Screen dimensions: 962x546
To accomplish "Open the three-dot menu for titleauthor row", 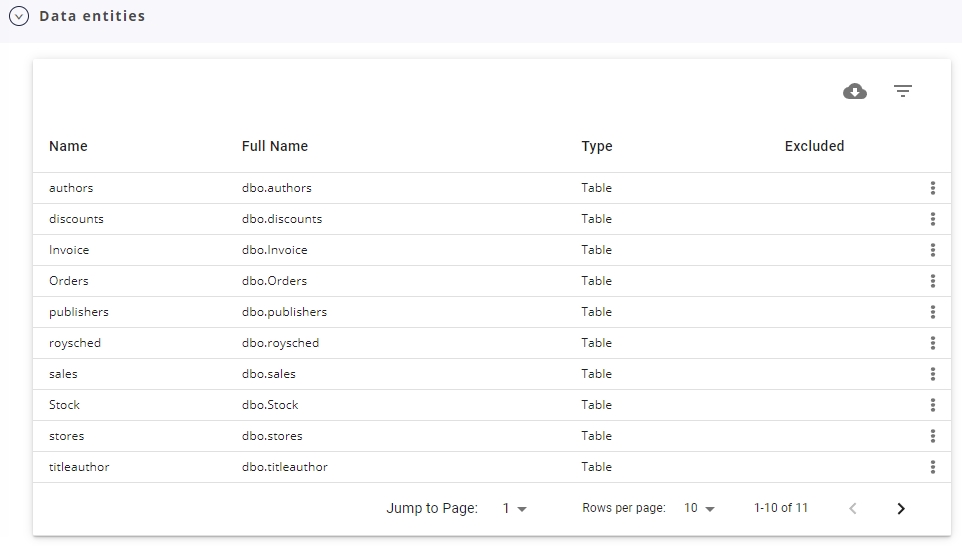I will 933,467.
